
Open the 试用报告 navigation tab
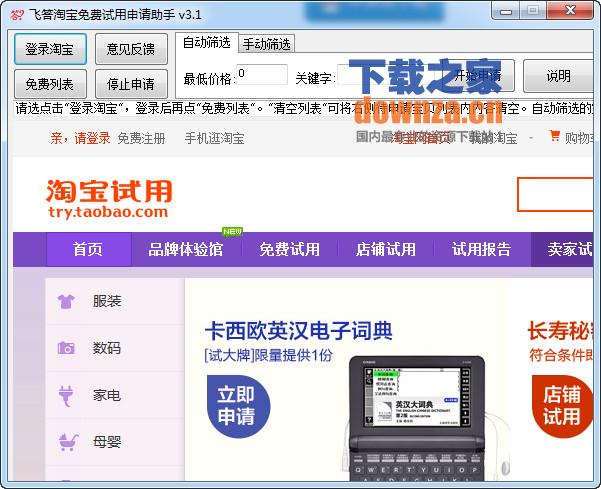pyautogui.click(x=482, y=249)
